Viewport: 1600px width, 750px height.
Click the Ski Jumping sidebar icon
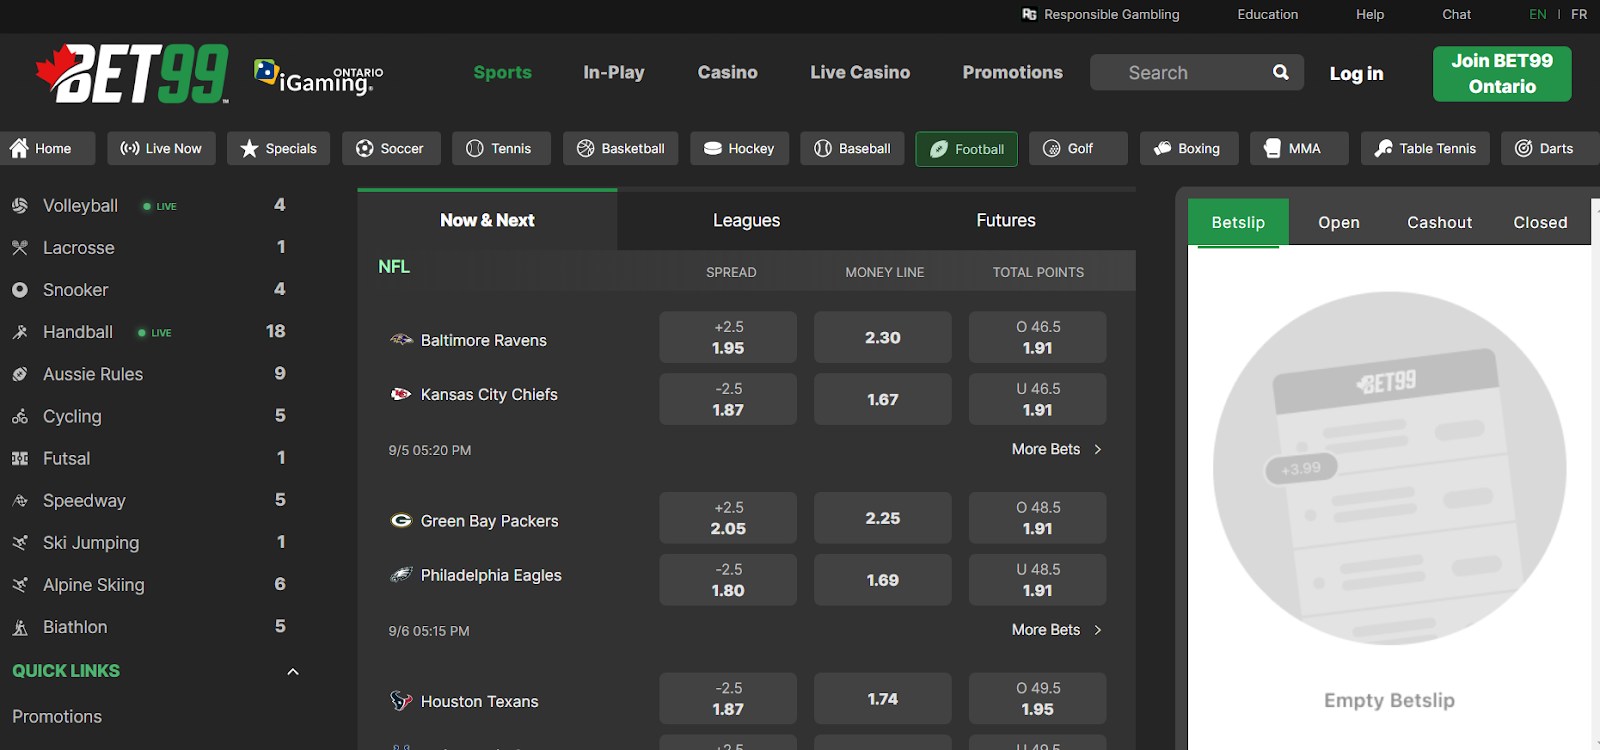click(x=20, y=542)
